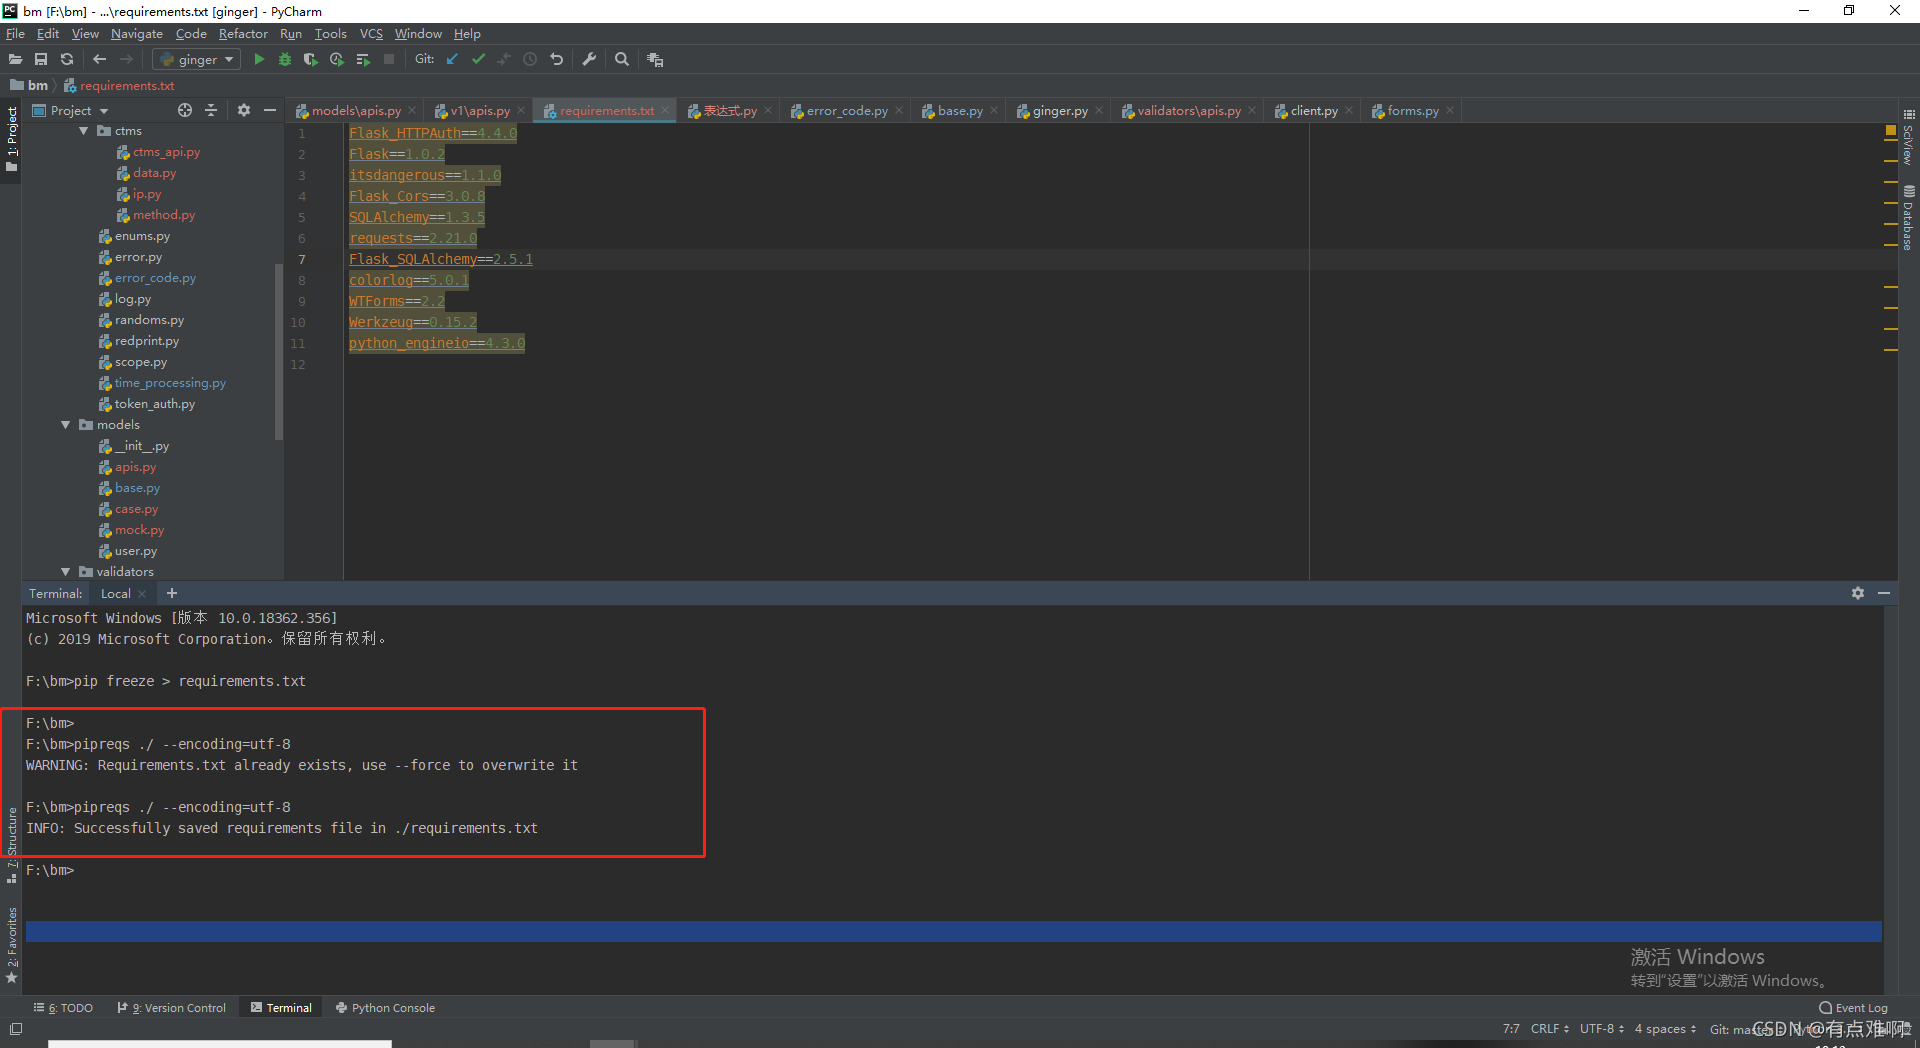Collapse the ctms package
Image resolution: width=1920 pixels, height=1048 pixels.
coord(84,130)
